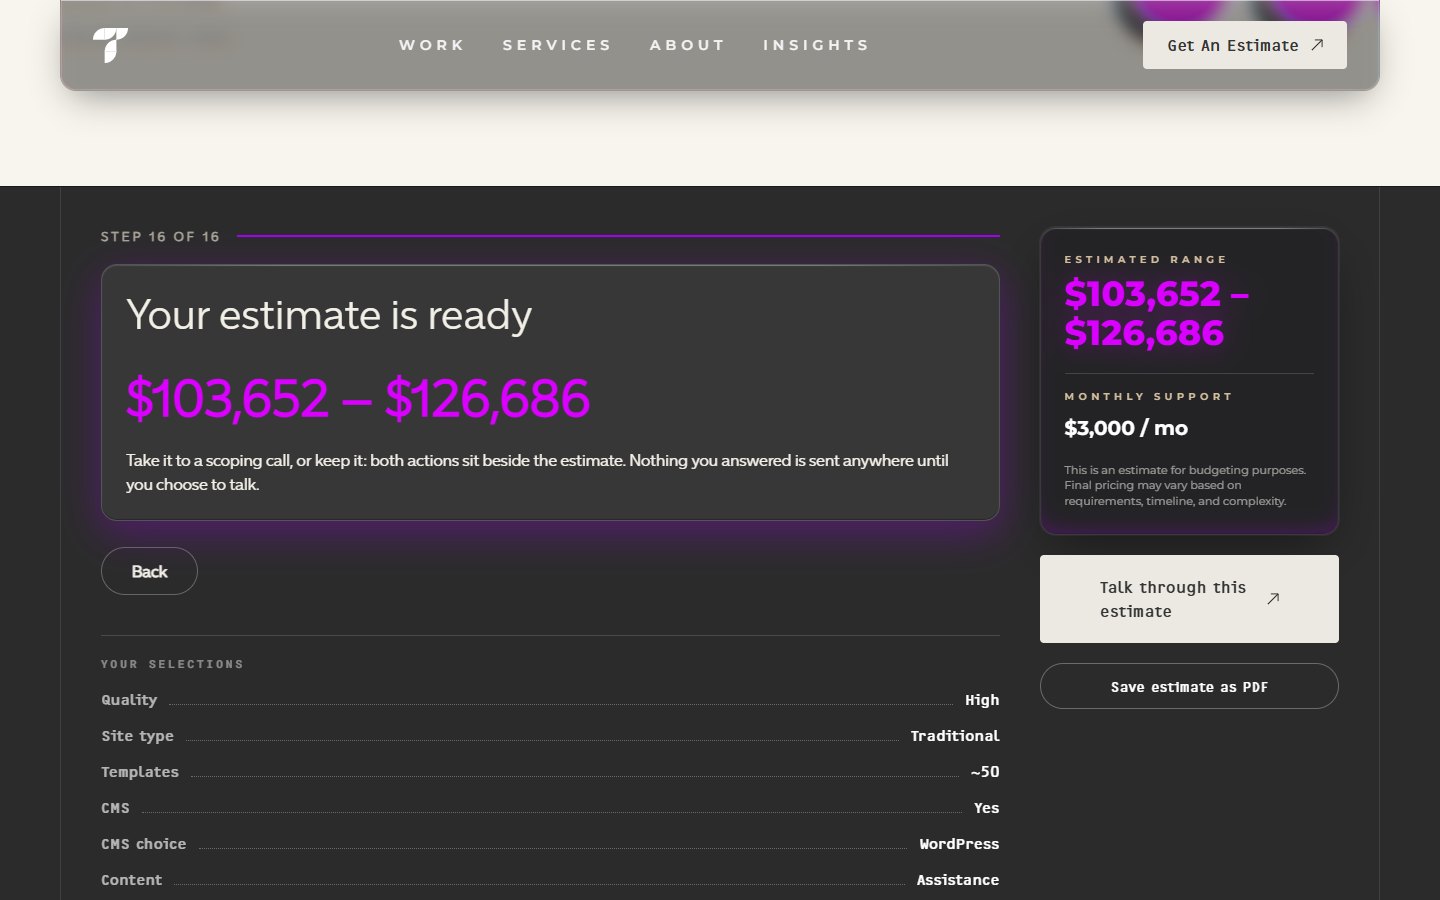Open the Work menu item

(432, 45)
